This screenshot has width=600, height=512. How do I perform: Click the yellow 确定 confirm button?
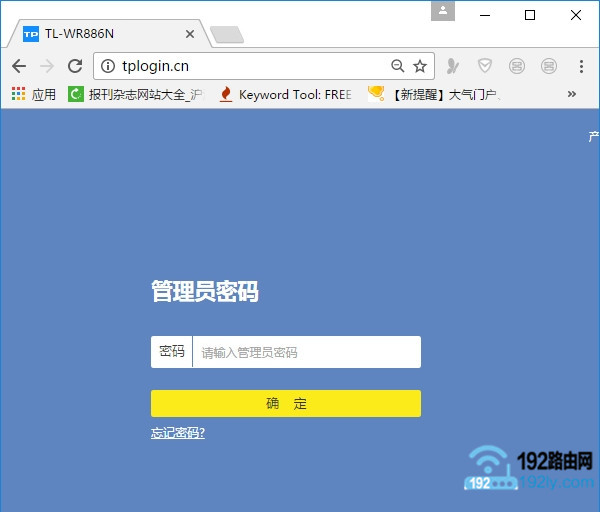point(286,403)
